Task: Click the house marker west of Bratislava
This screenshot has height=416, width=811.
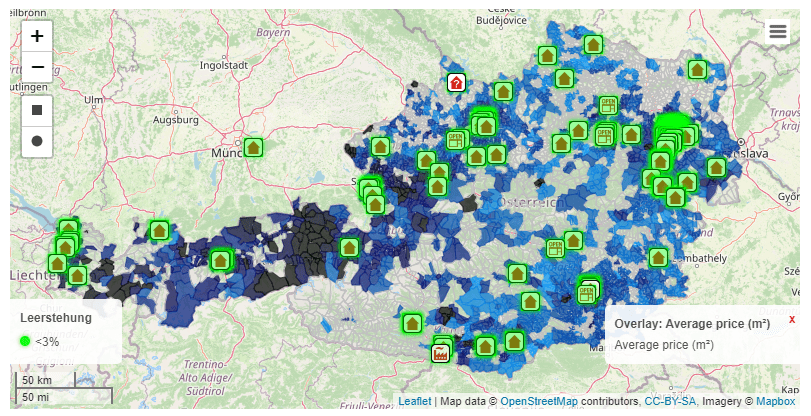Action: pyautogui.click(x=716, y=167)
